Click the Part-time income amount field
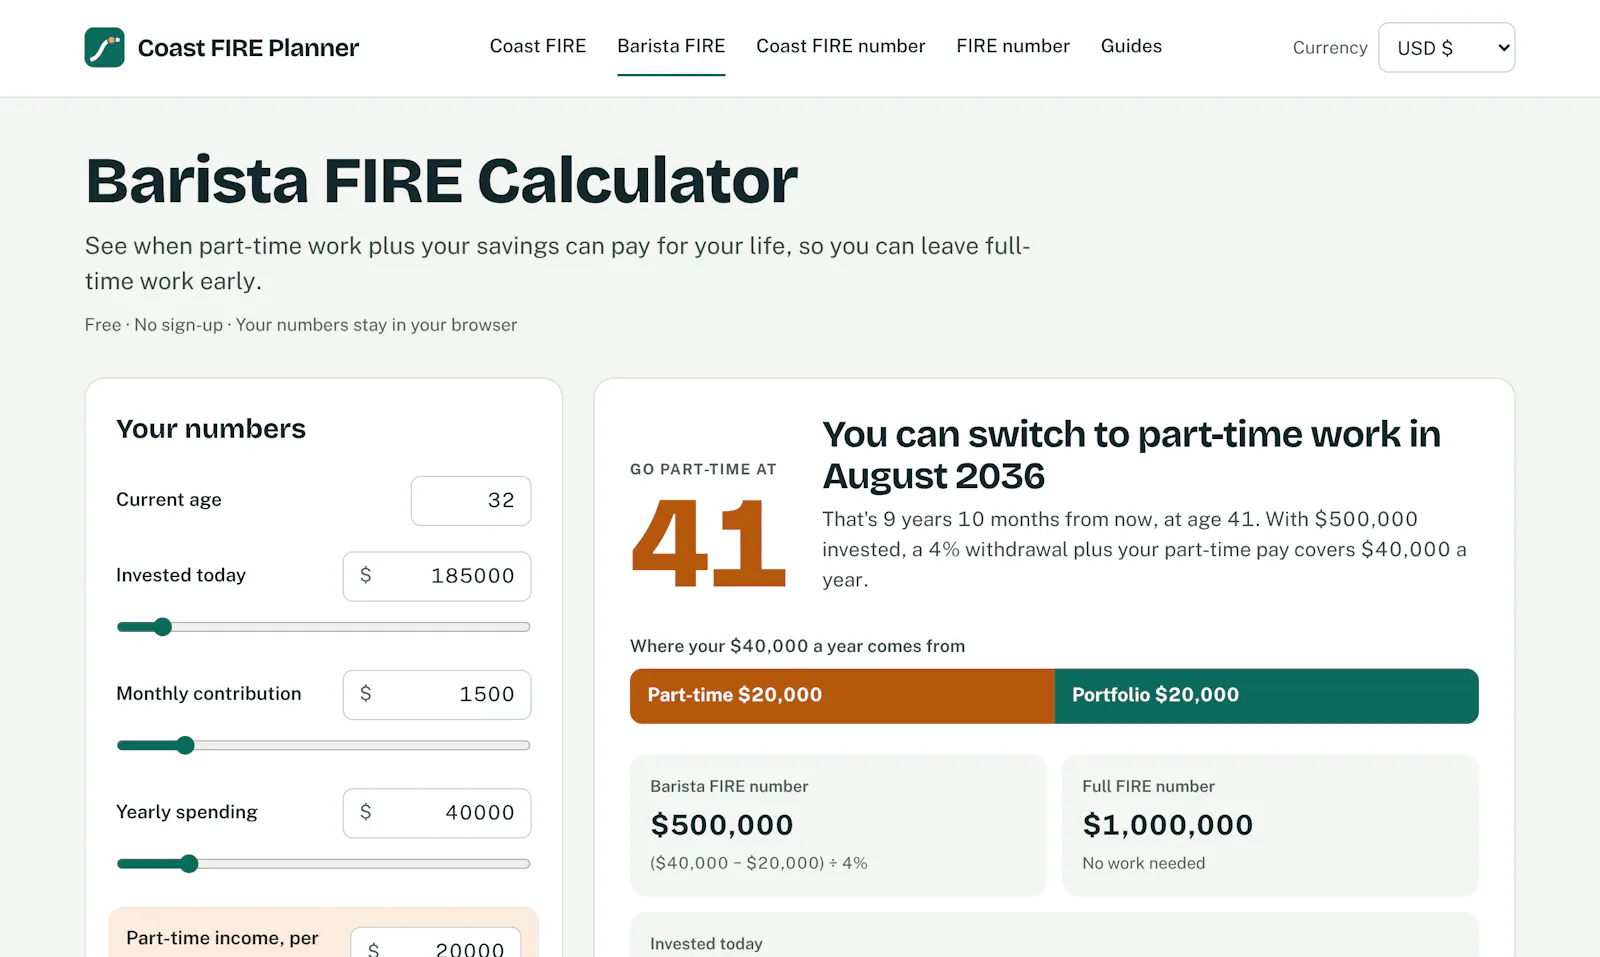This screenshot has width=1600, height=957. tap(436, 943)
